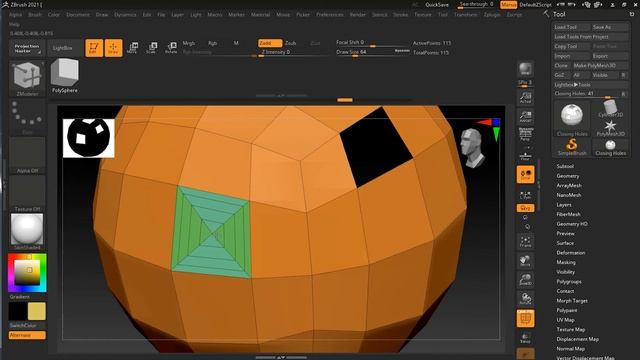Open the Alpha Off selector
Screen dimensions: 640x360
(x=27, y=155)
